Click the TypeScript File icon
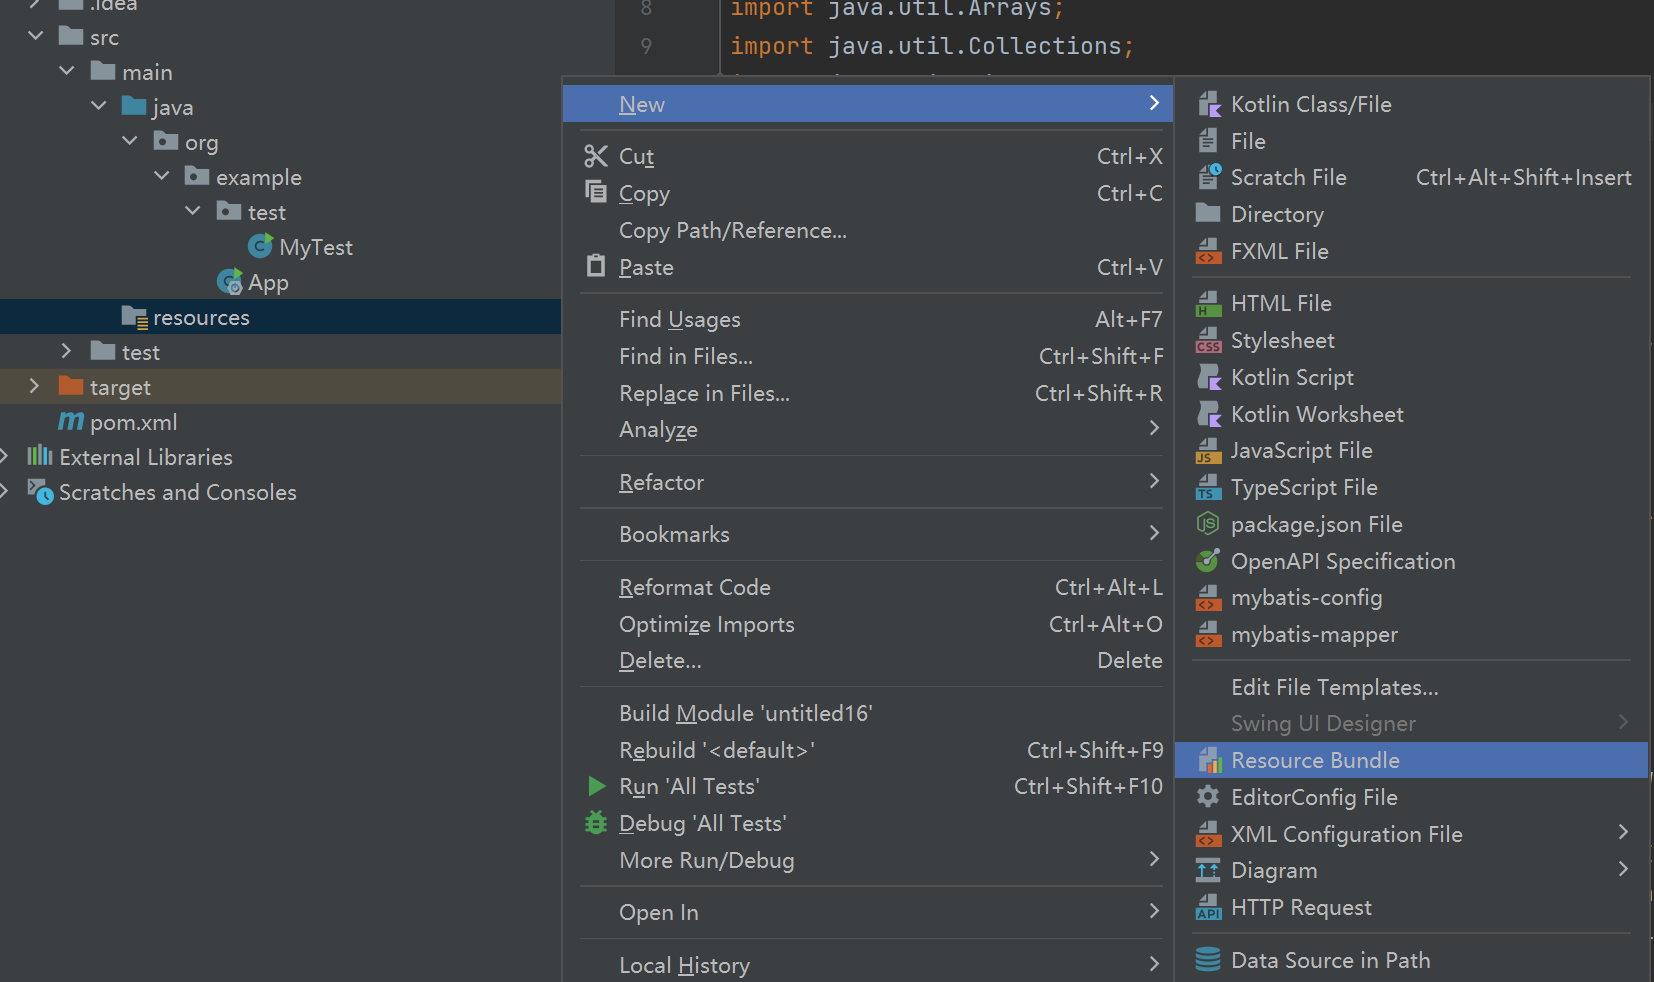This screenshot has height=982, width=1654. pos(1209,487)
